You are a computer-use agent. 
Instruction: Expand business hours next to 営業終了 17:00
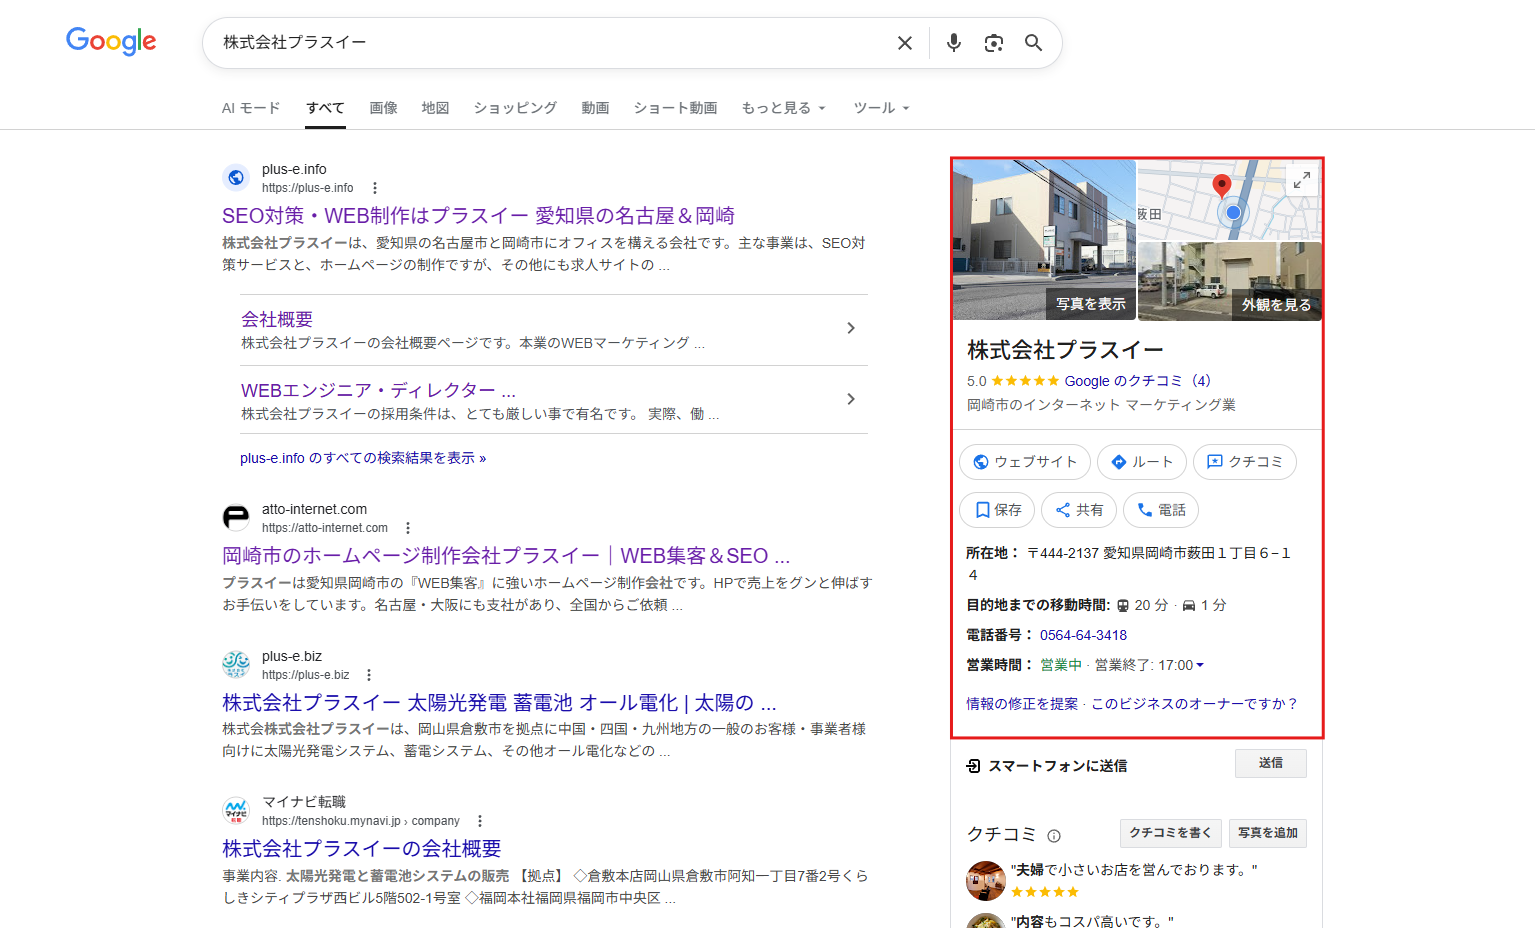[x=1200, y=665]
